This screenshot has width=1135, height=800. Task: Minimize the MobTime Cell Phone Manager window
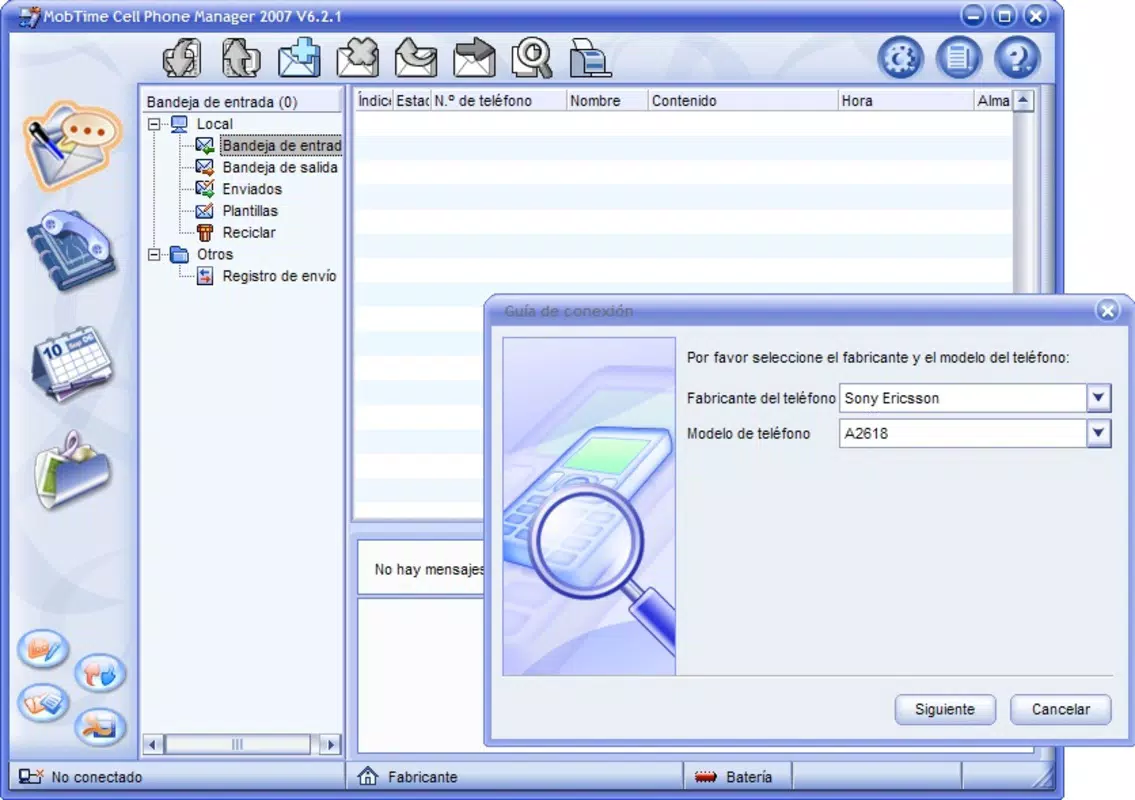pos(972,15)
